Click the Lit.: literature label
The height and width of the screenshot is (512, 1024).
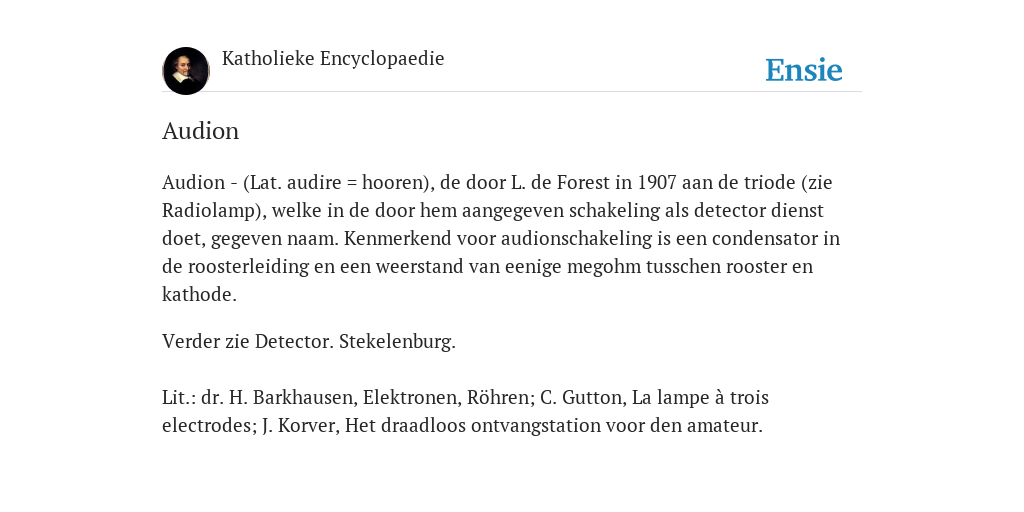click(x=179, y=397)
